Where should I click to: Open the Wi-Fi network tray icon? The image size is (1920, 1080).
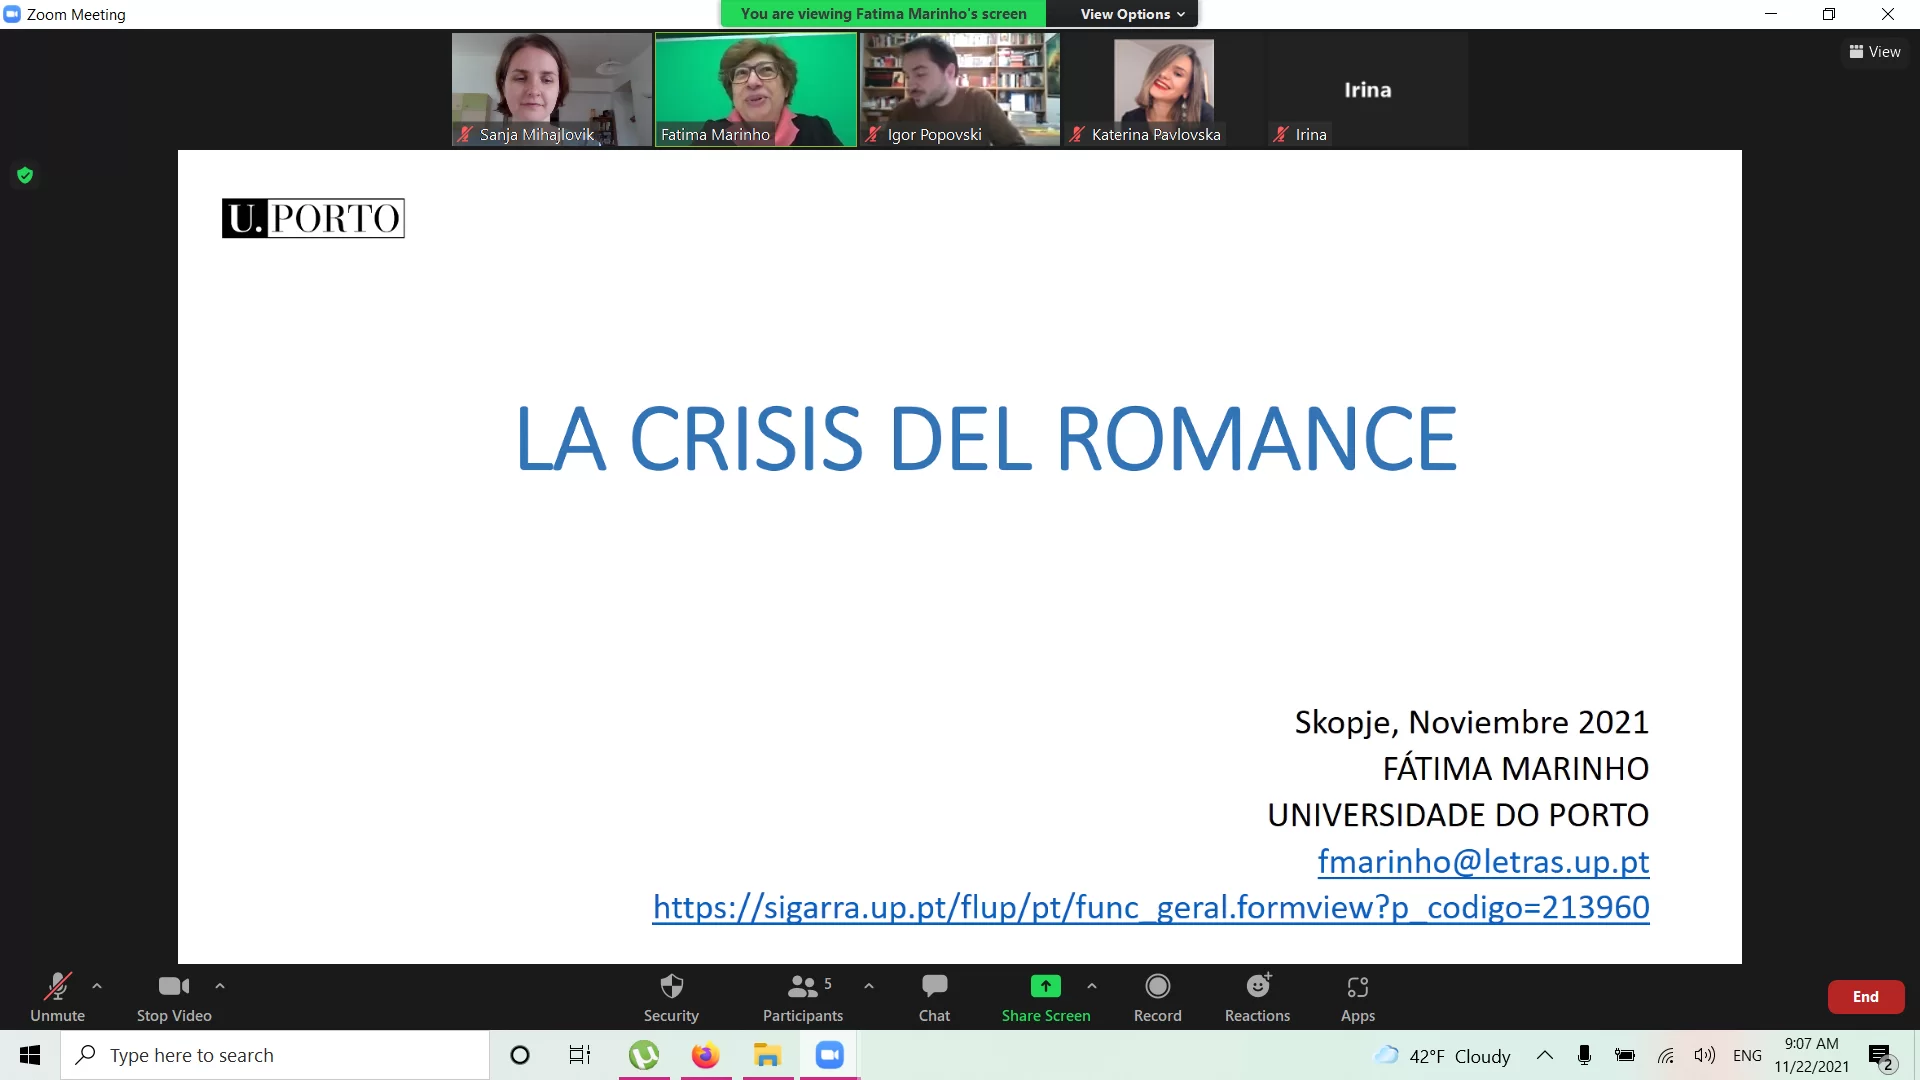(1666, 1055)
